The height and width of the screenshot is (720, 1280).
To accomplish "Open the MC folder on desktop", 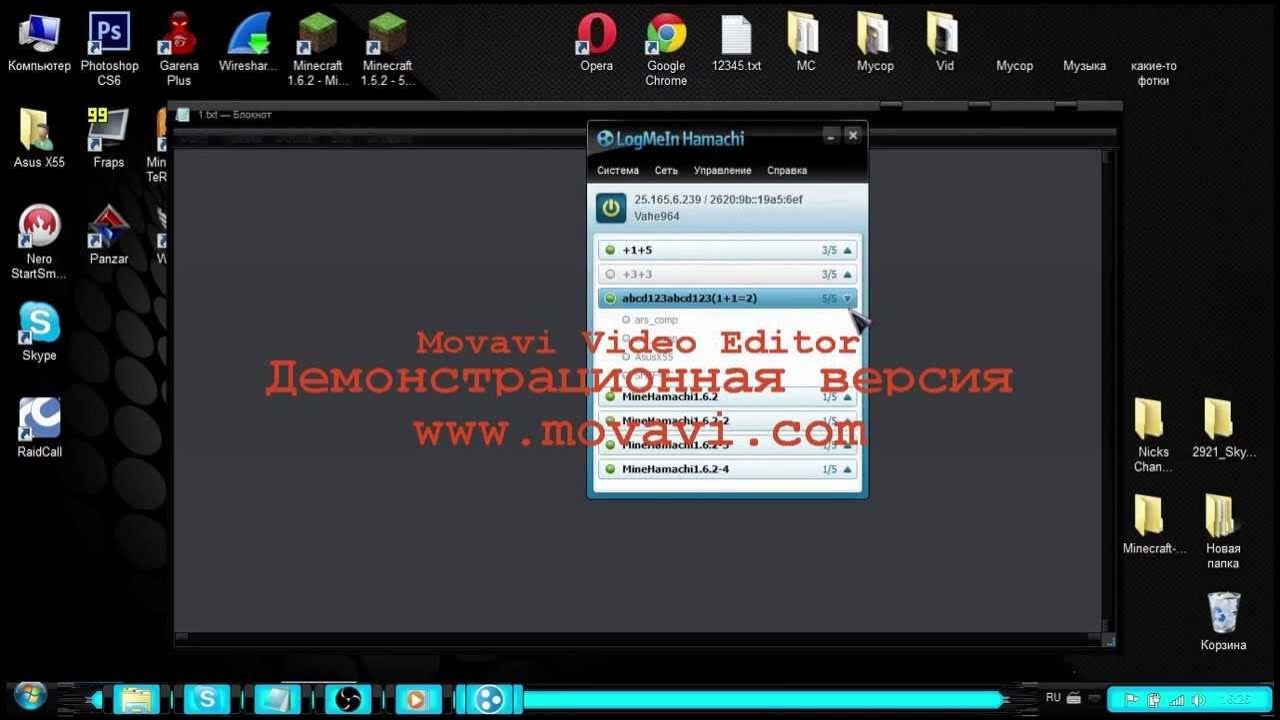I will click(x=805, y=44).
